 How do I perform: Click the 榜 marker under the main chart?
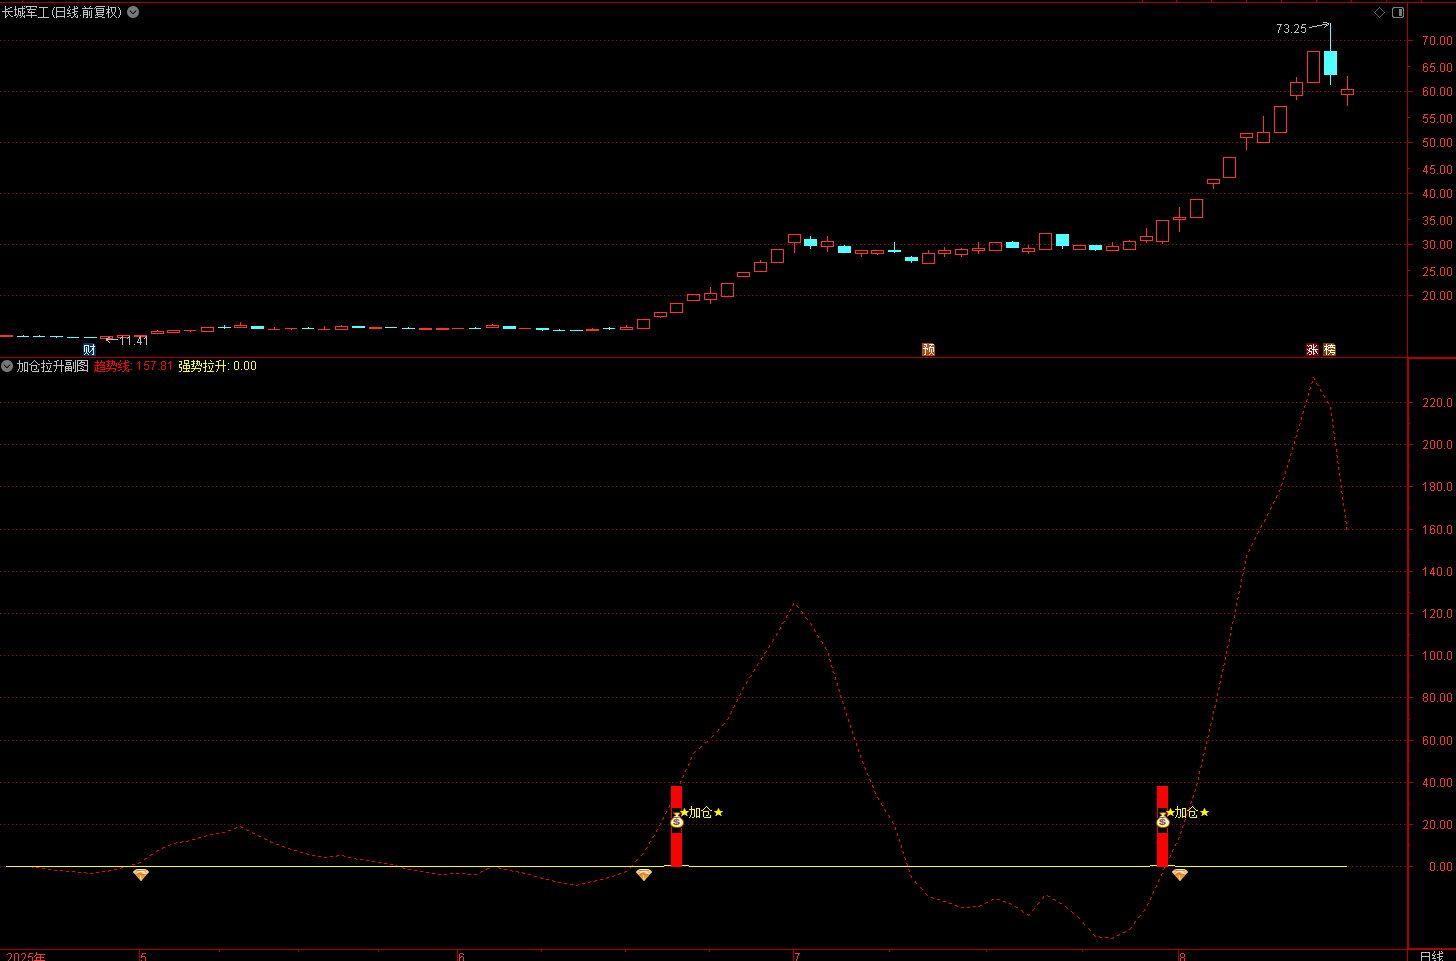[1329, 349]
